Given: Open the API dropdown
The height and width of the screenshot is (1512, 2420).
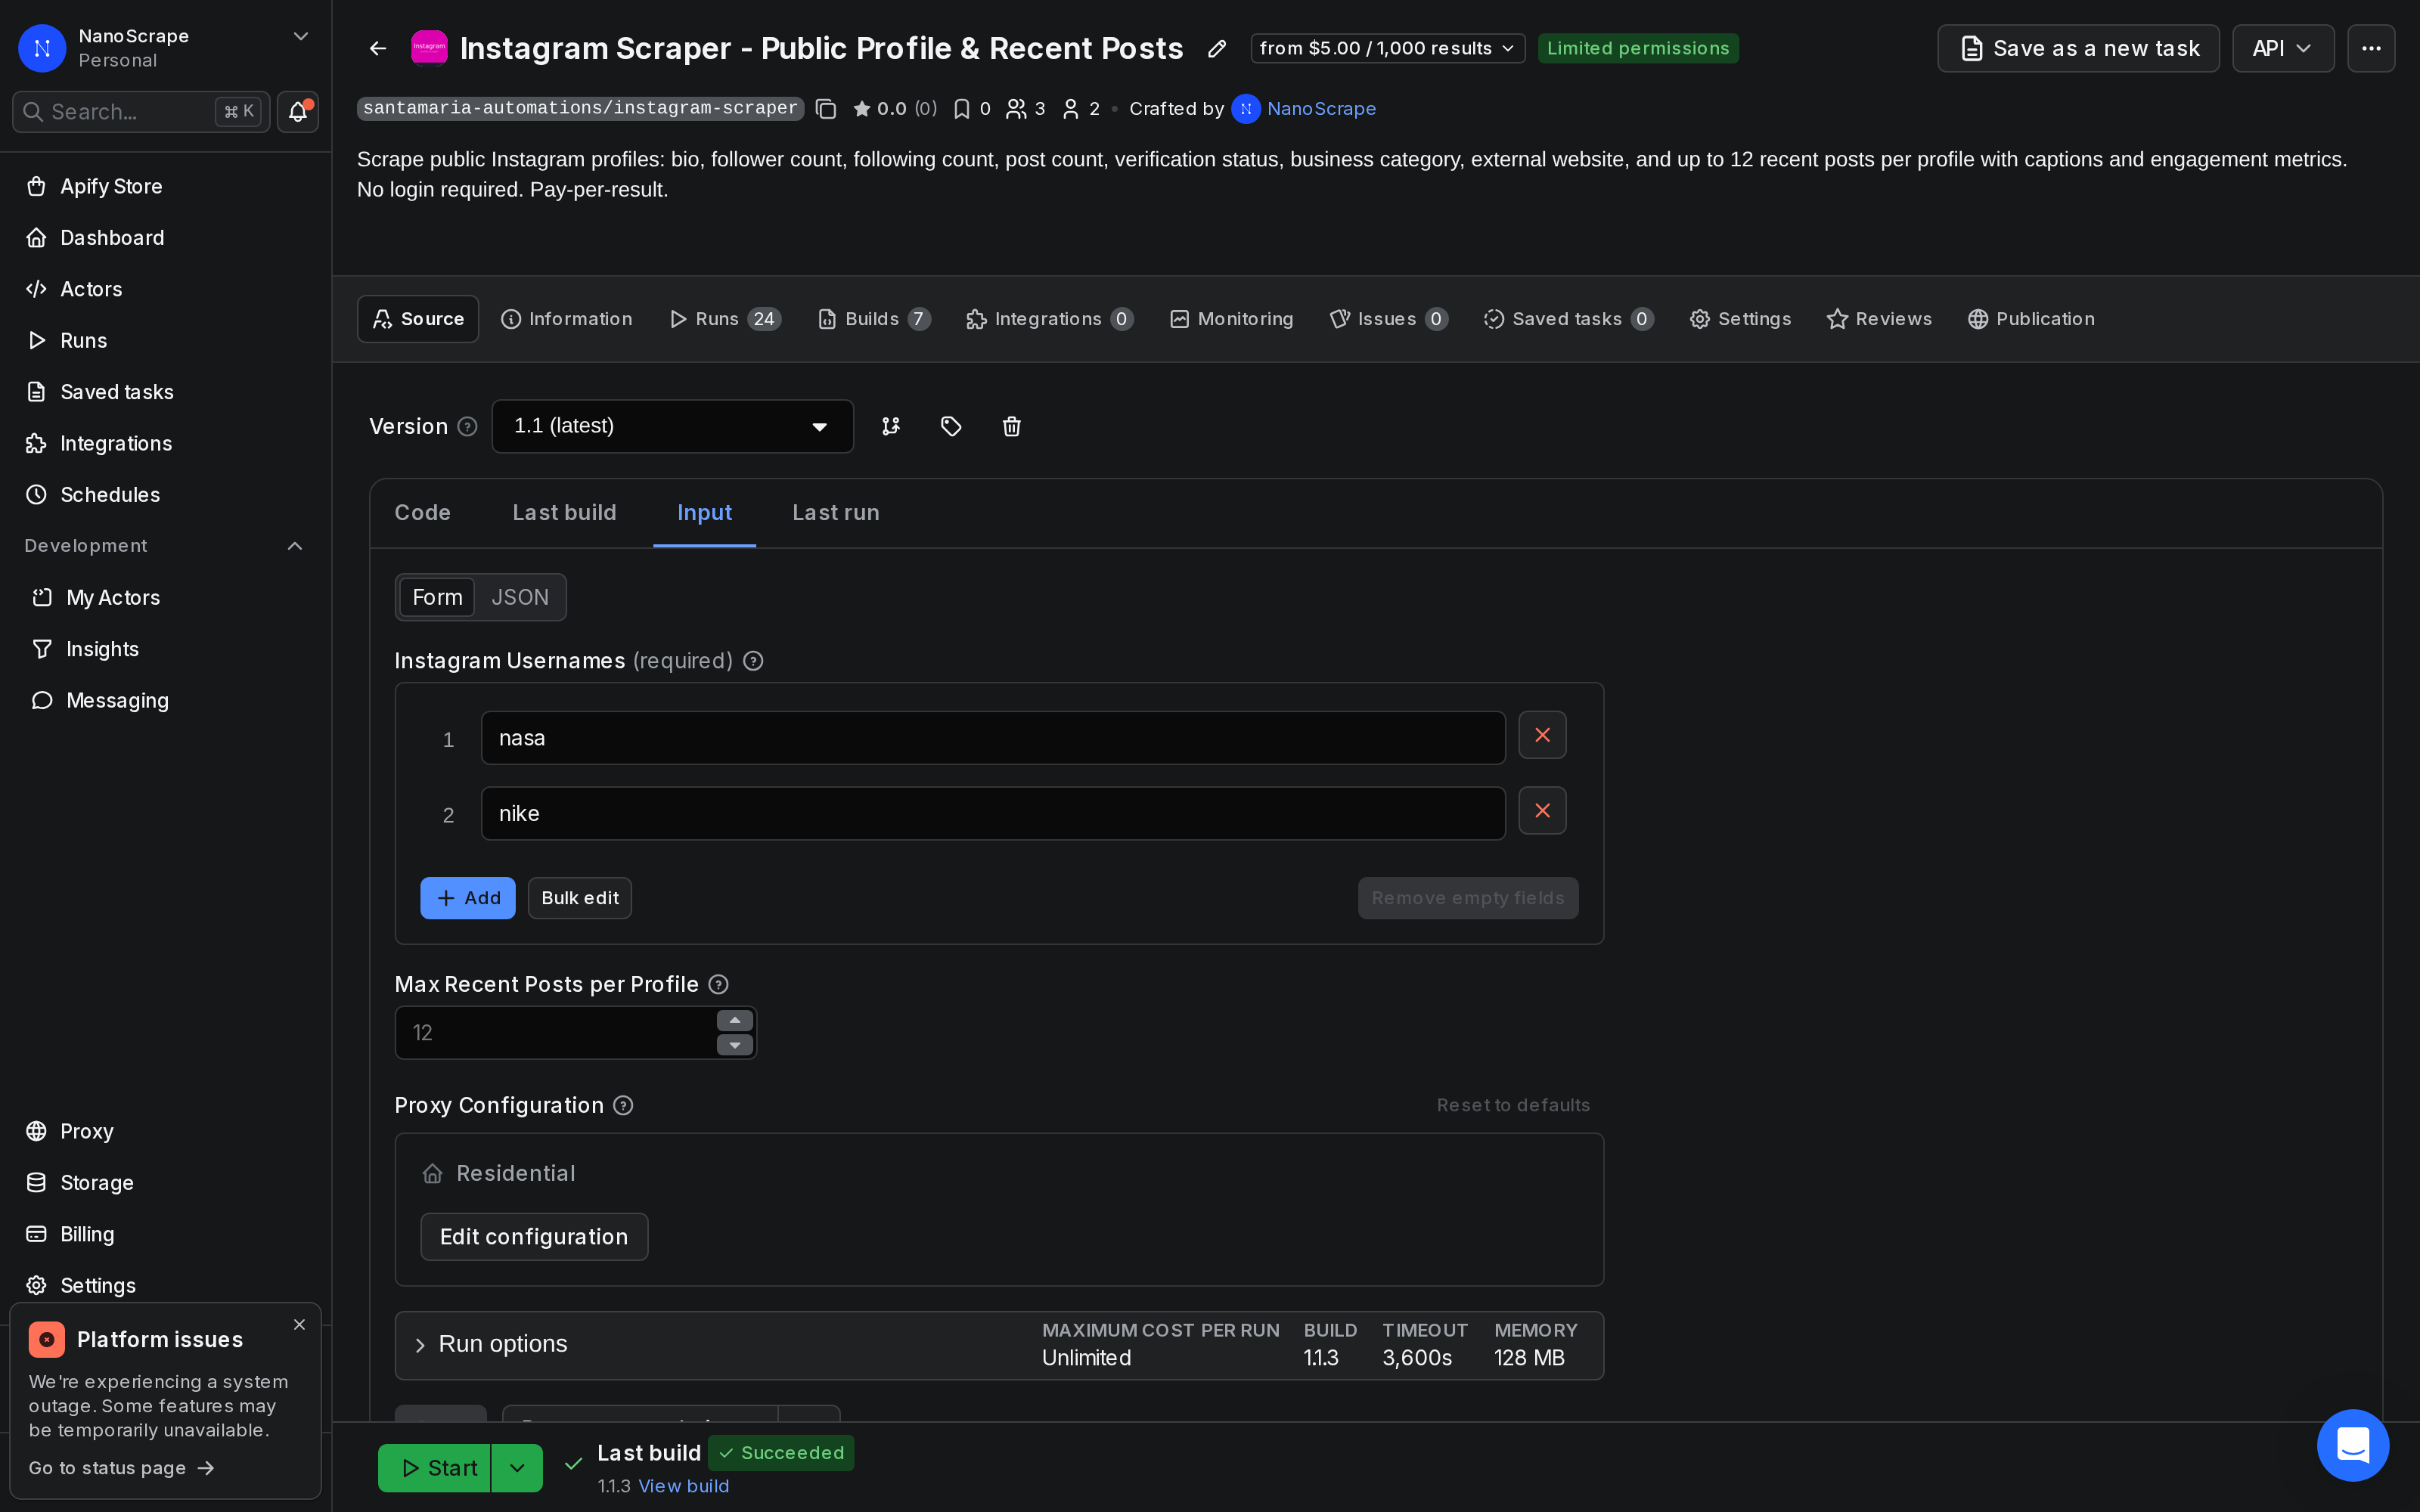Looking at the screenshot, I should click(x=2283, y=48).
